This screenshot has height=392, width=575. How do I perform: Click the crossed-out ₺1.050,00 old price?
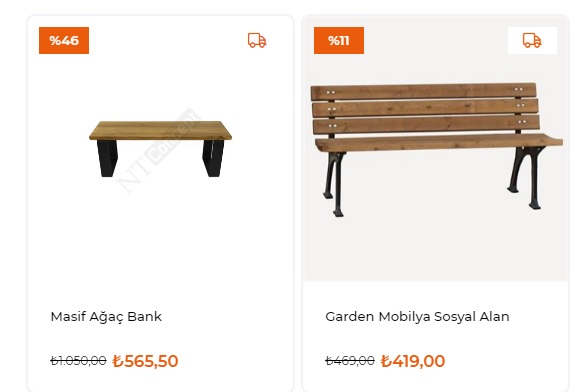tap(78, 361)
